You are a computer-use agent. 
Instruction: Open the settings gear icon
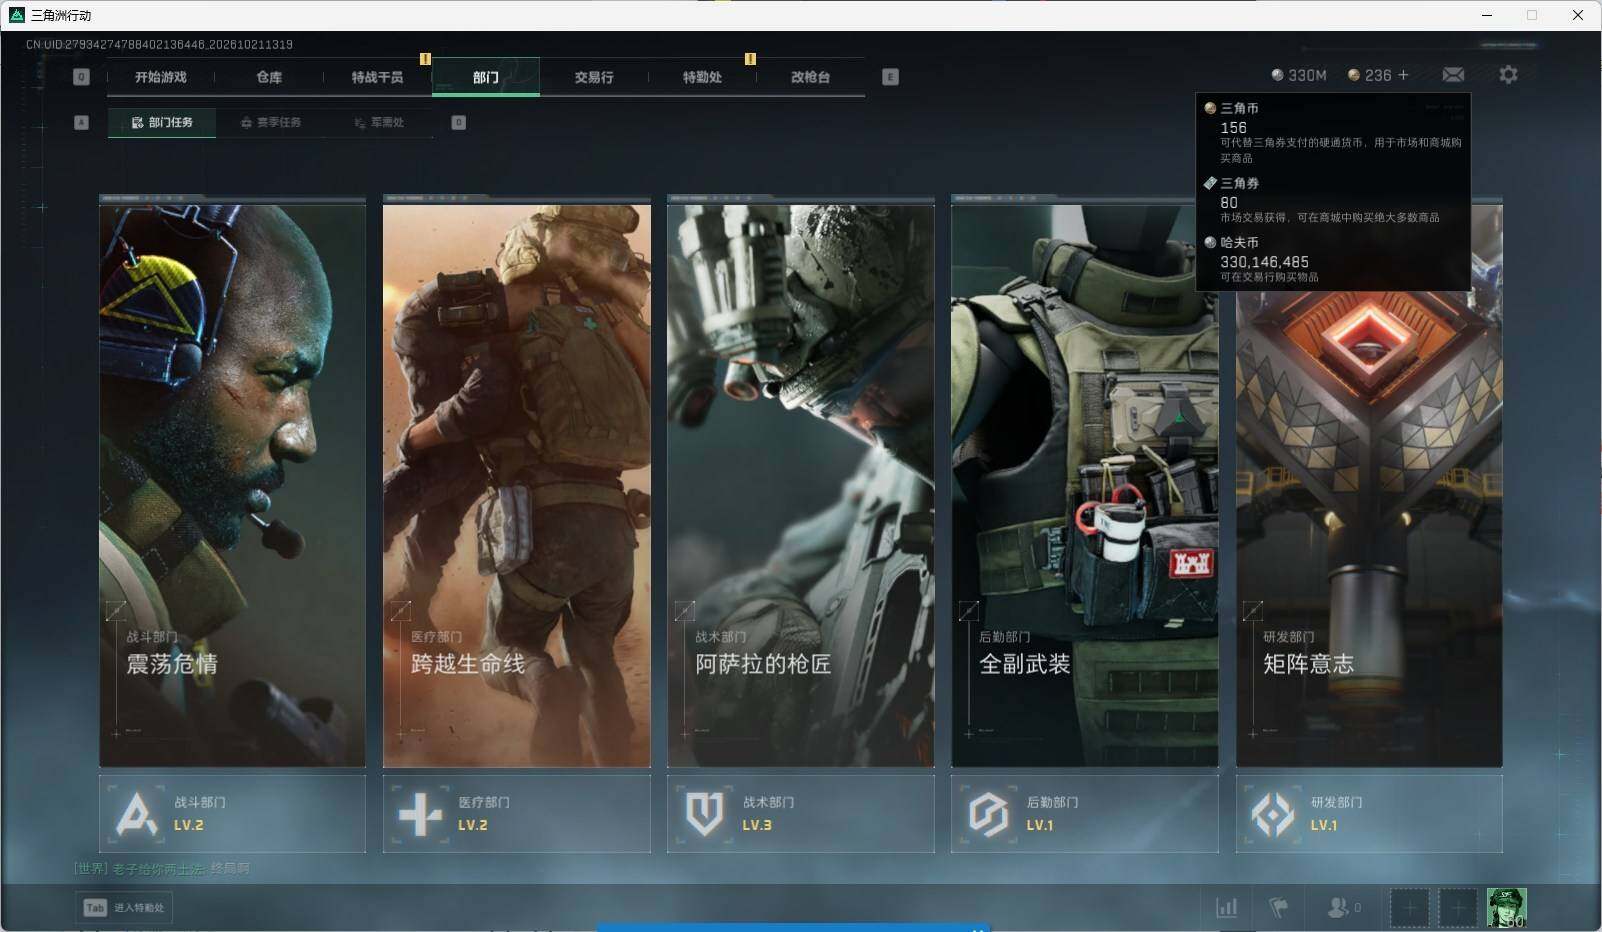coord(1508,75)
